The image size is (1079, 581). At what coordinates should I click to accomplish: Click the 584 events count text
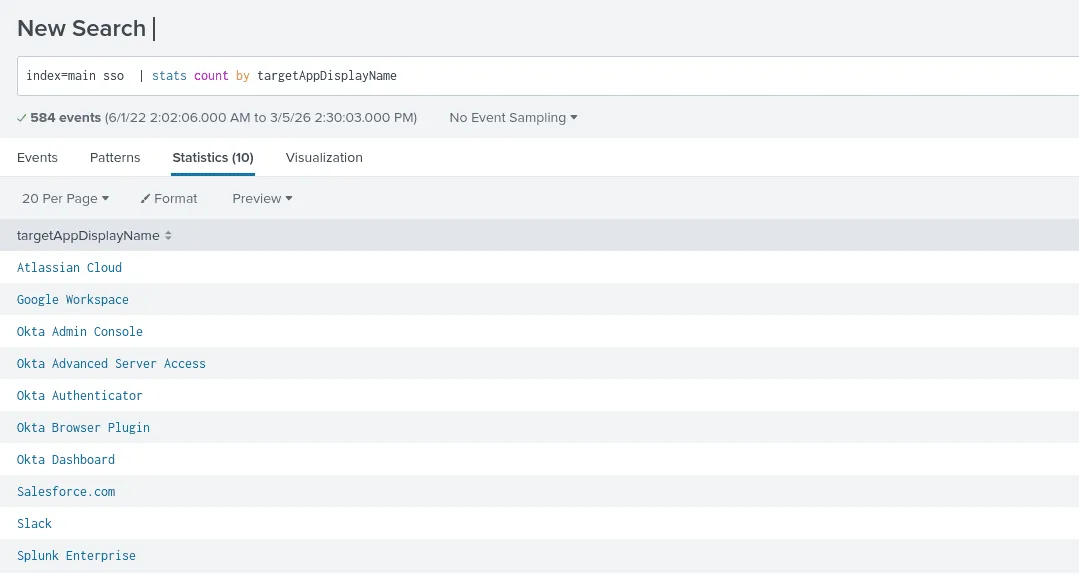coord(65,118)
